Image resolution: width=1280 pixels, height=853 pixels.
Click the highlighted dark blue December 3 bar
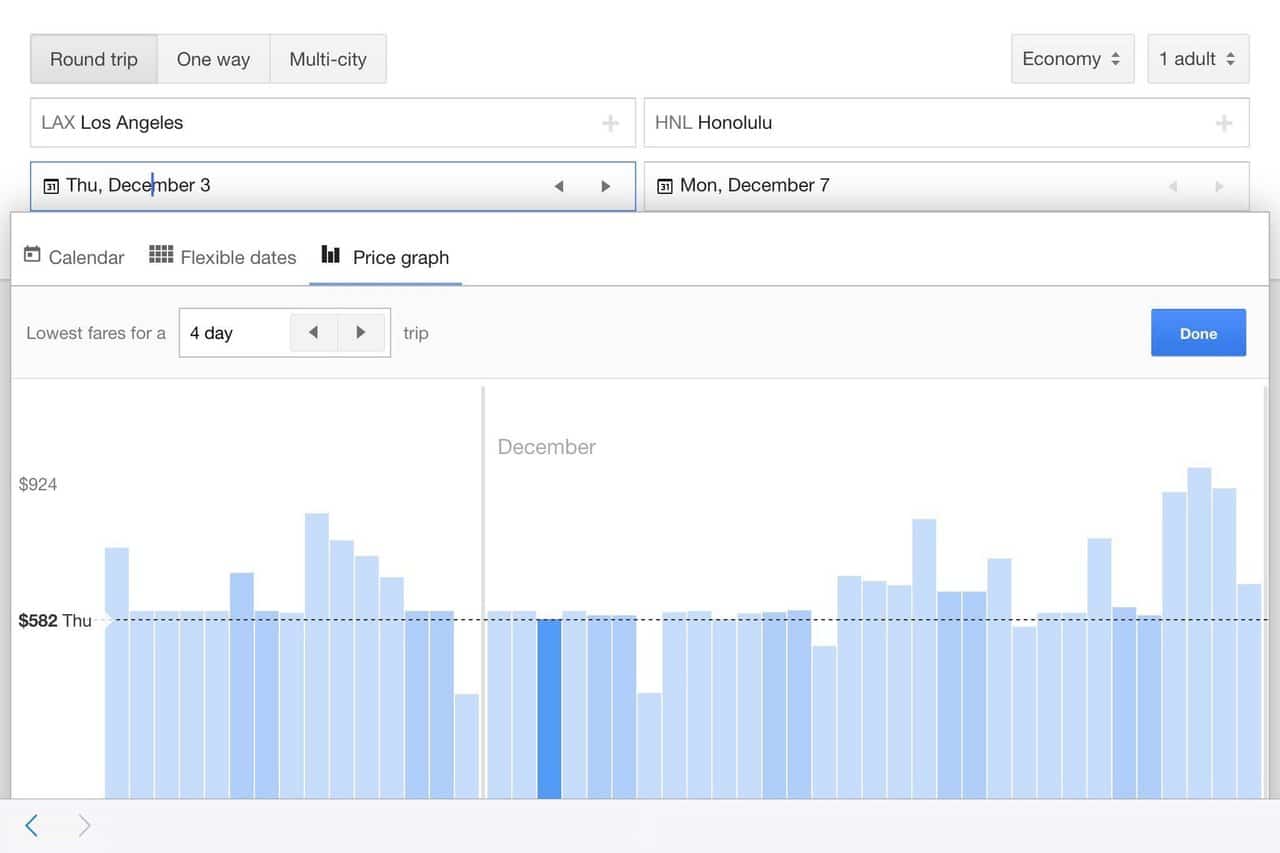click(549, 708)
